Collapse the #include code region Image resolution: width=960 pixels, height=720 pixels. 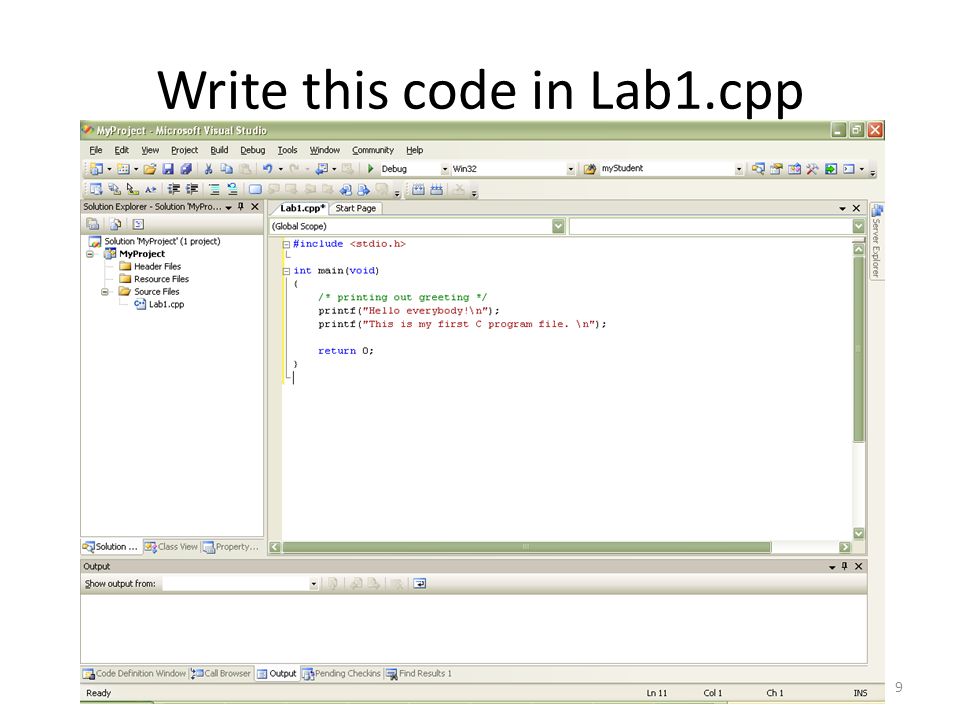click(286, 244)
